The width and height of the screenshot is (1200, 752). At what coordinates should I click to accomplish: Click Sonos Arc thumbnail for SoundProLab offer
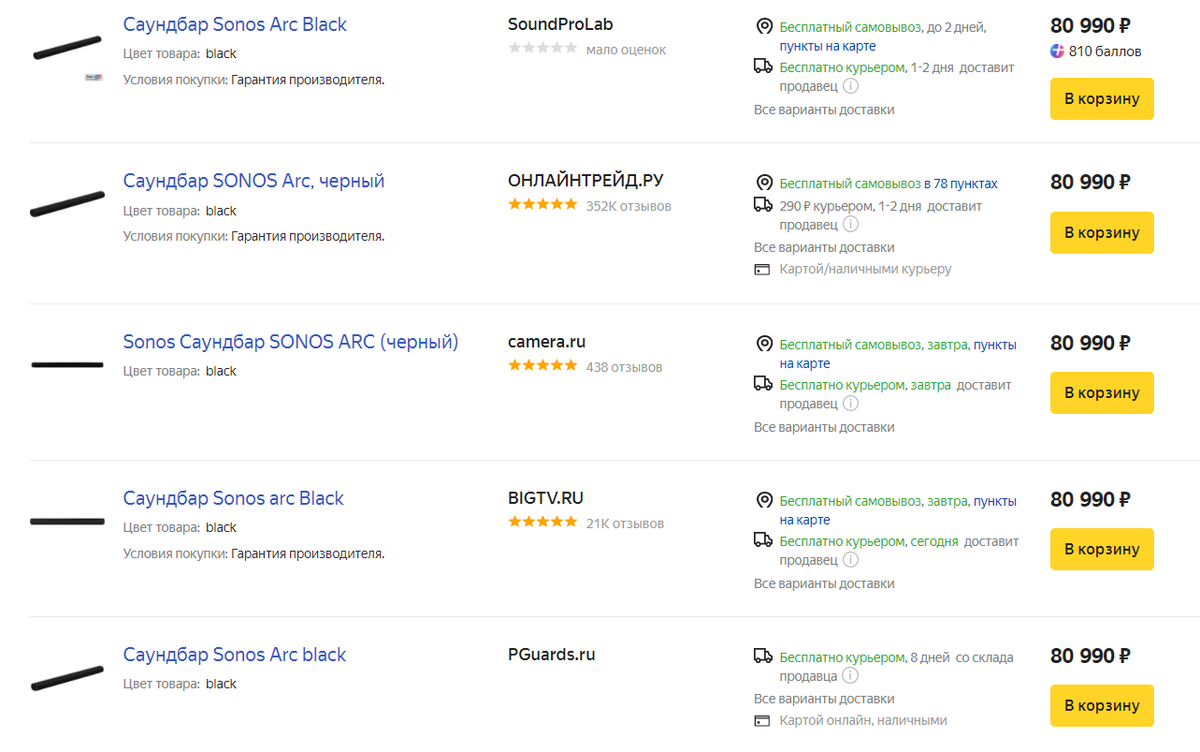coord(67,50)
